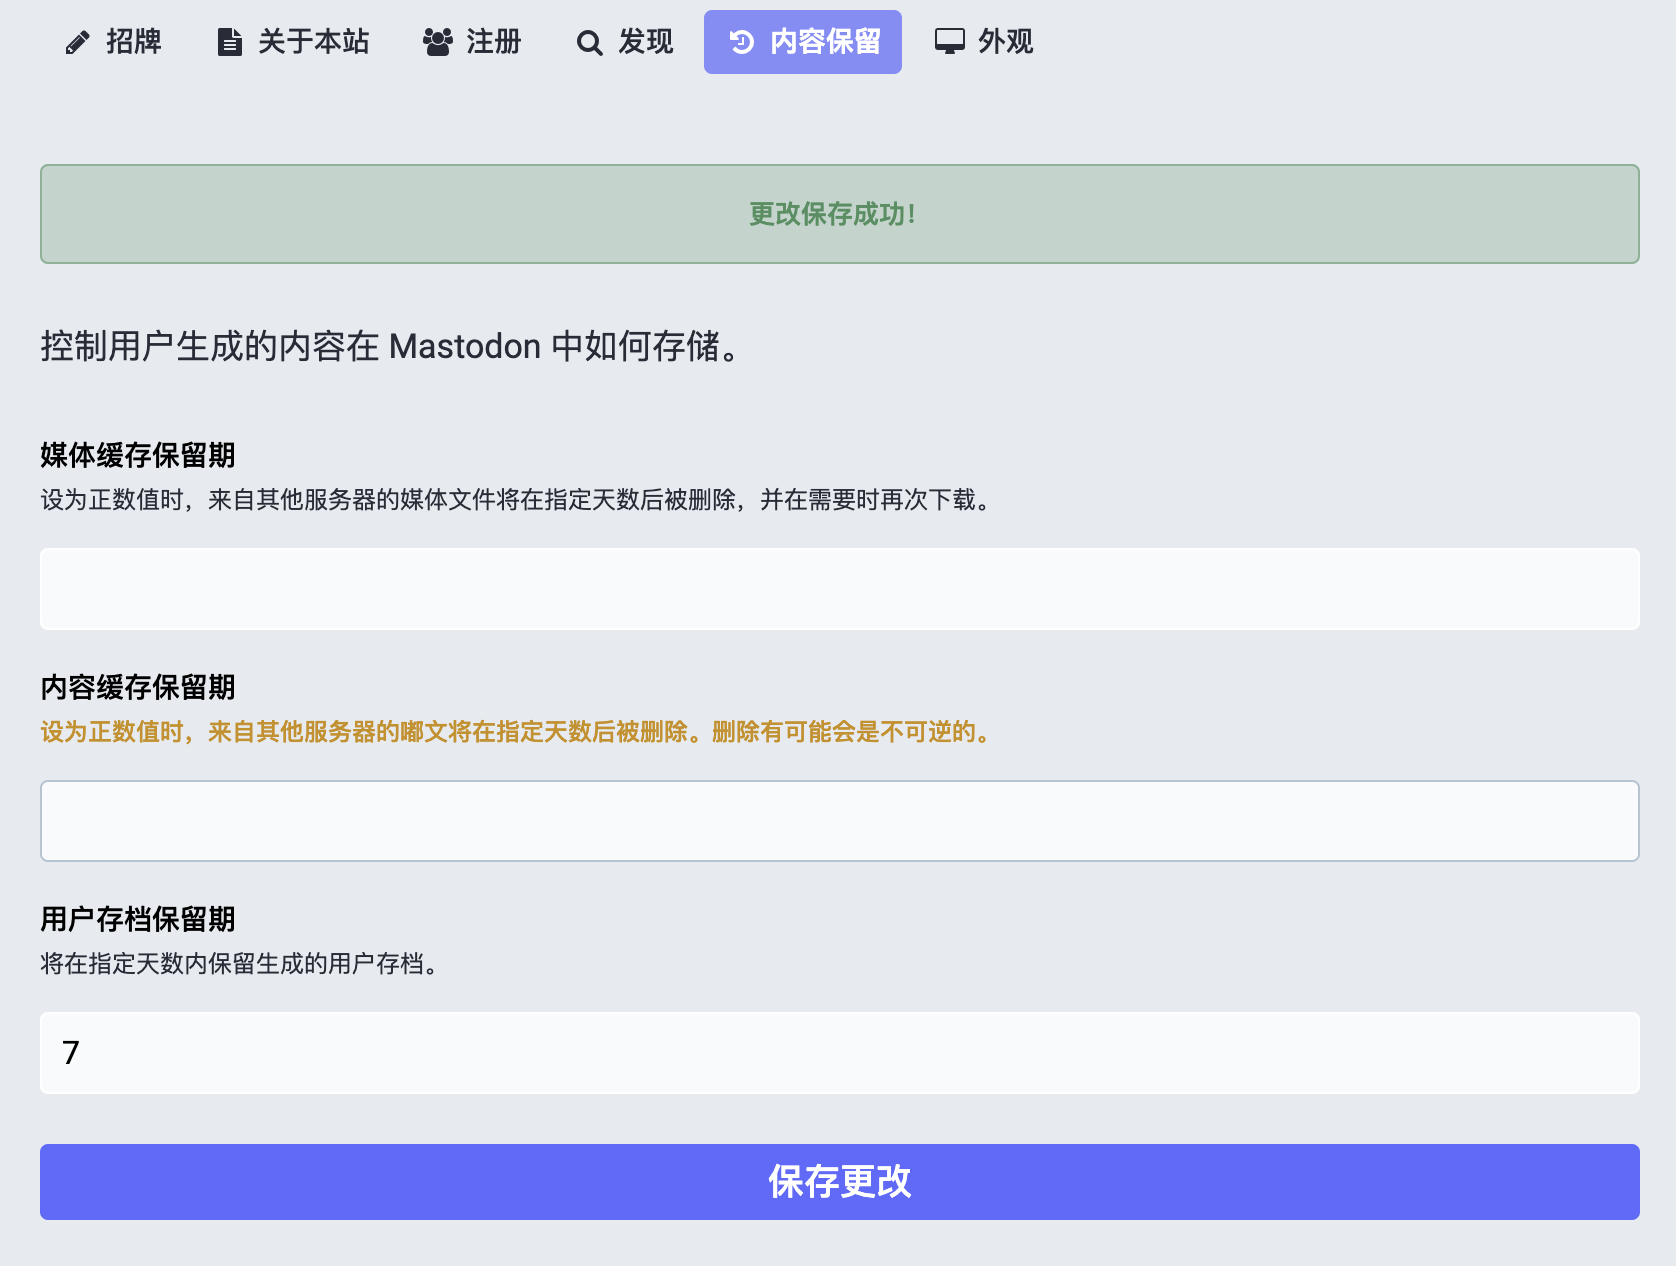Open the 外观 tab
Viewport: 1676px width, 1266px height.
(x=1005, y=42)
